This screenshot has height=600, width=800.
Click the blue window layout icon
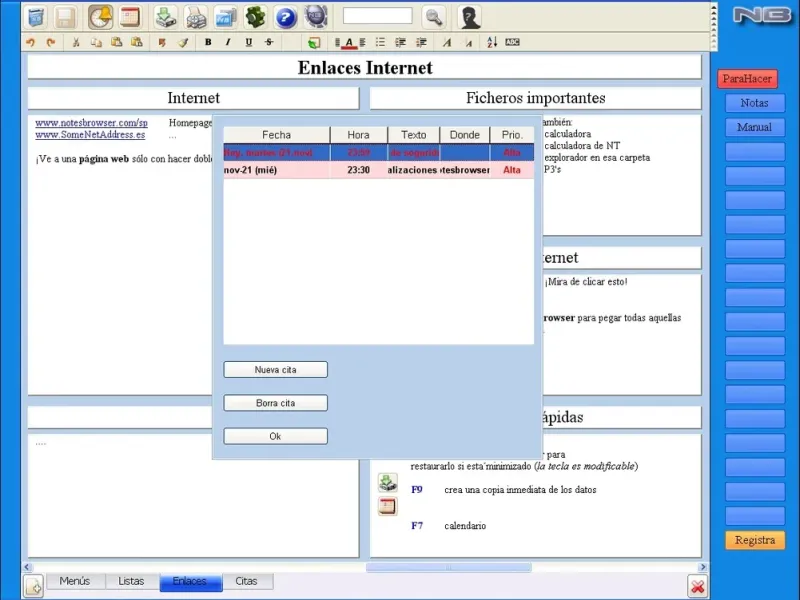coord(225,17)
